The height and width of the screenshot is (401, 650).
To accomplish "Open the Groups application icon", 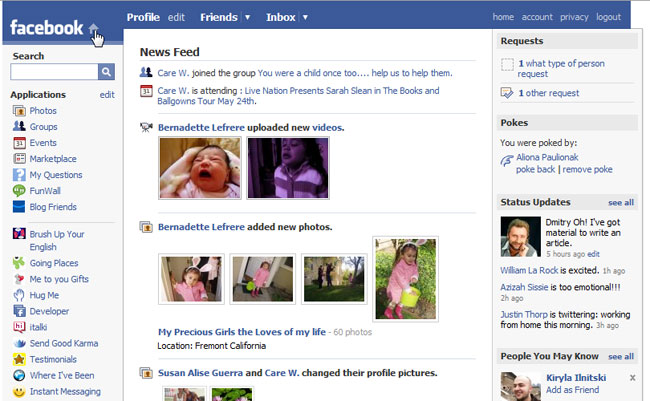I will pos(19,126).
